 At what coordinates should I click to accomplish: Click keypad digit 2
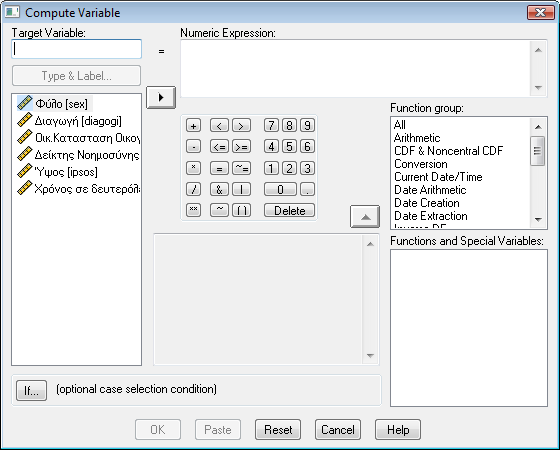tap(289, 168)
